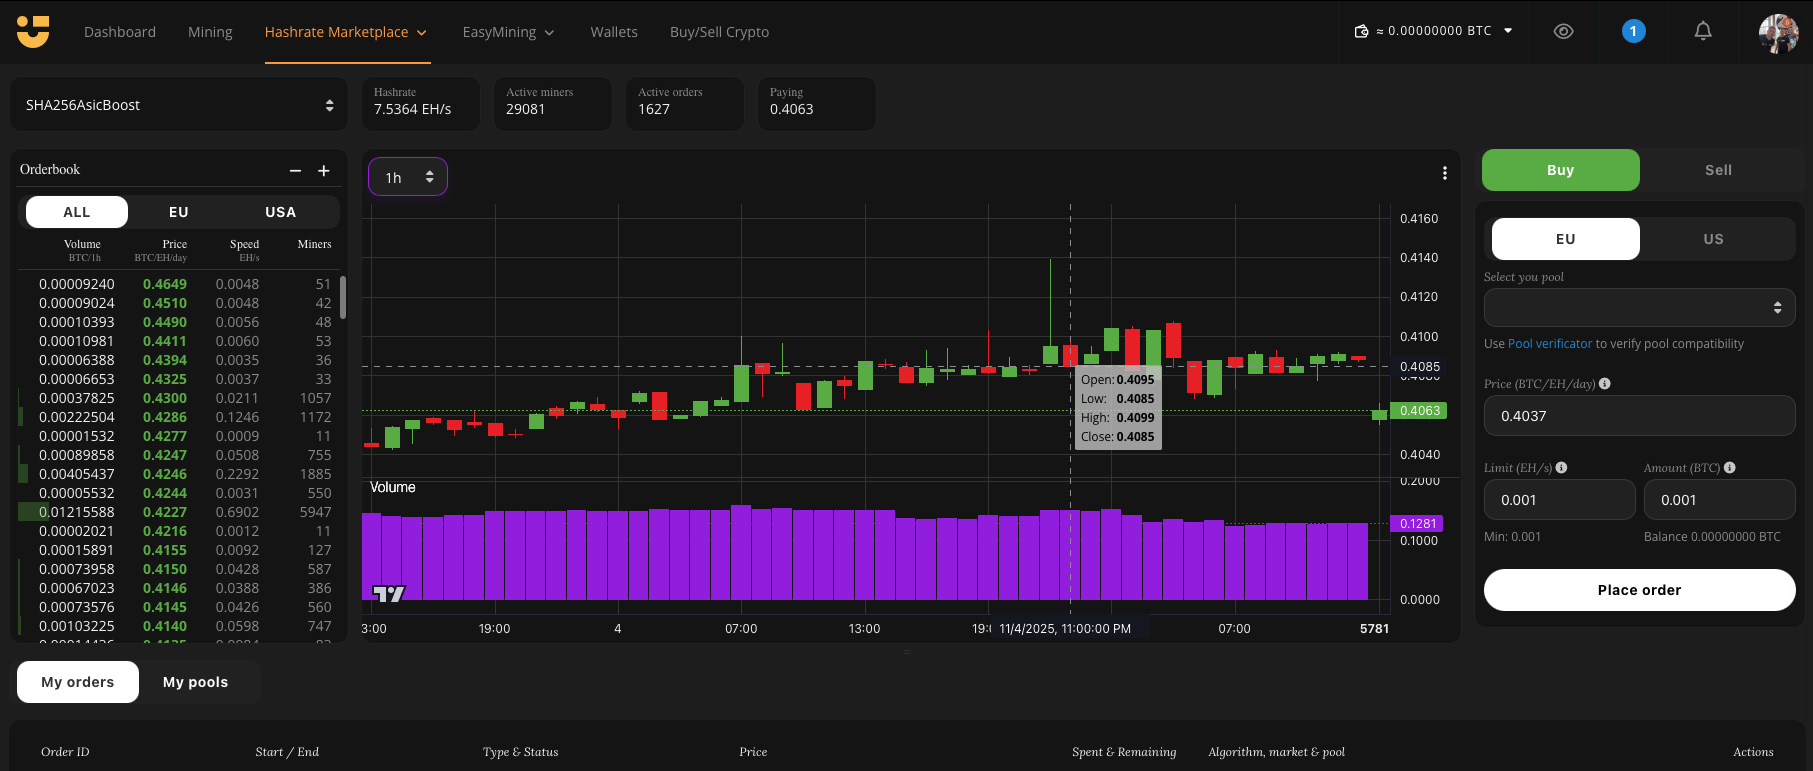The height and width of the screenshot is (771, 1813).
Task: Switch to the Sell order mode
Action: tap(1717, 170)
